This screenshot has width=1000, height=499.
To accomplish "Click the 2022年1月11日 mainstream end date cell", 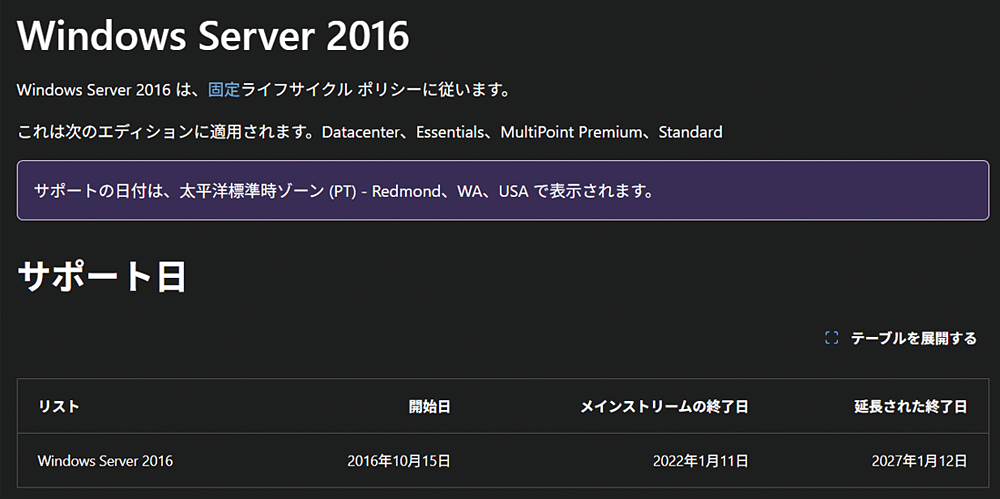I will [x=700, y=461].
